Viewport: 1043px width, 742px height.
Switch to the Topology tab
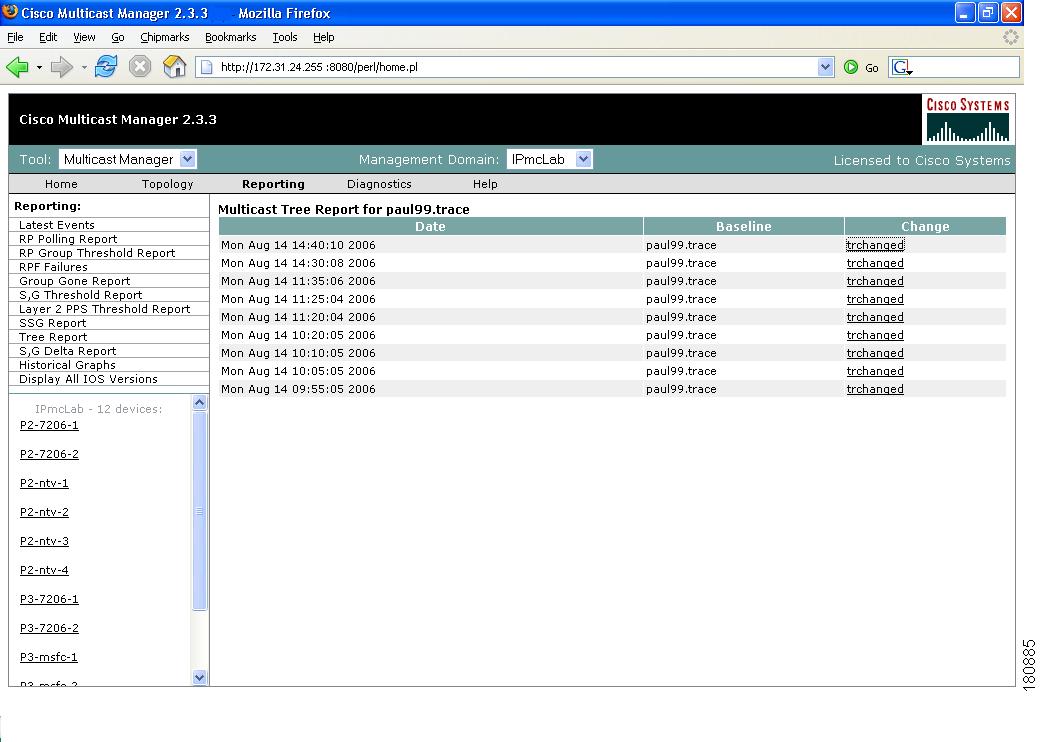(x=168, y=184)
